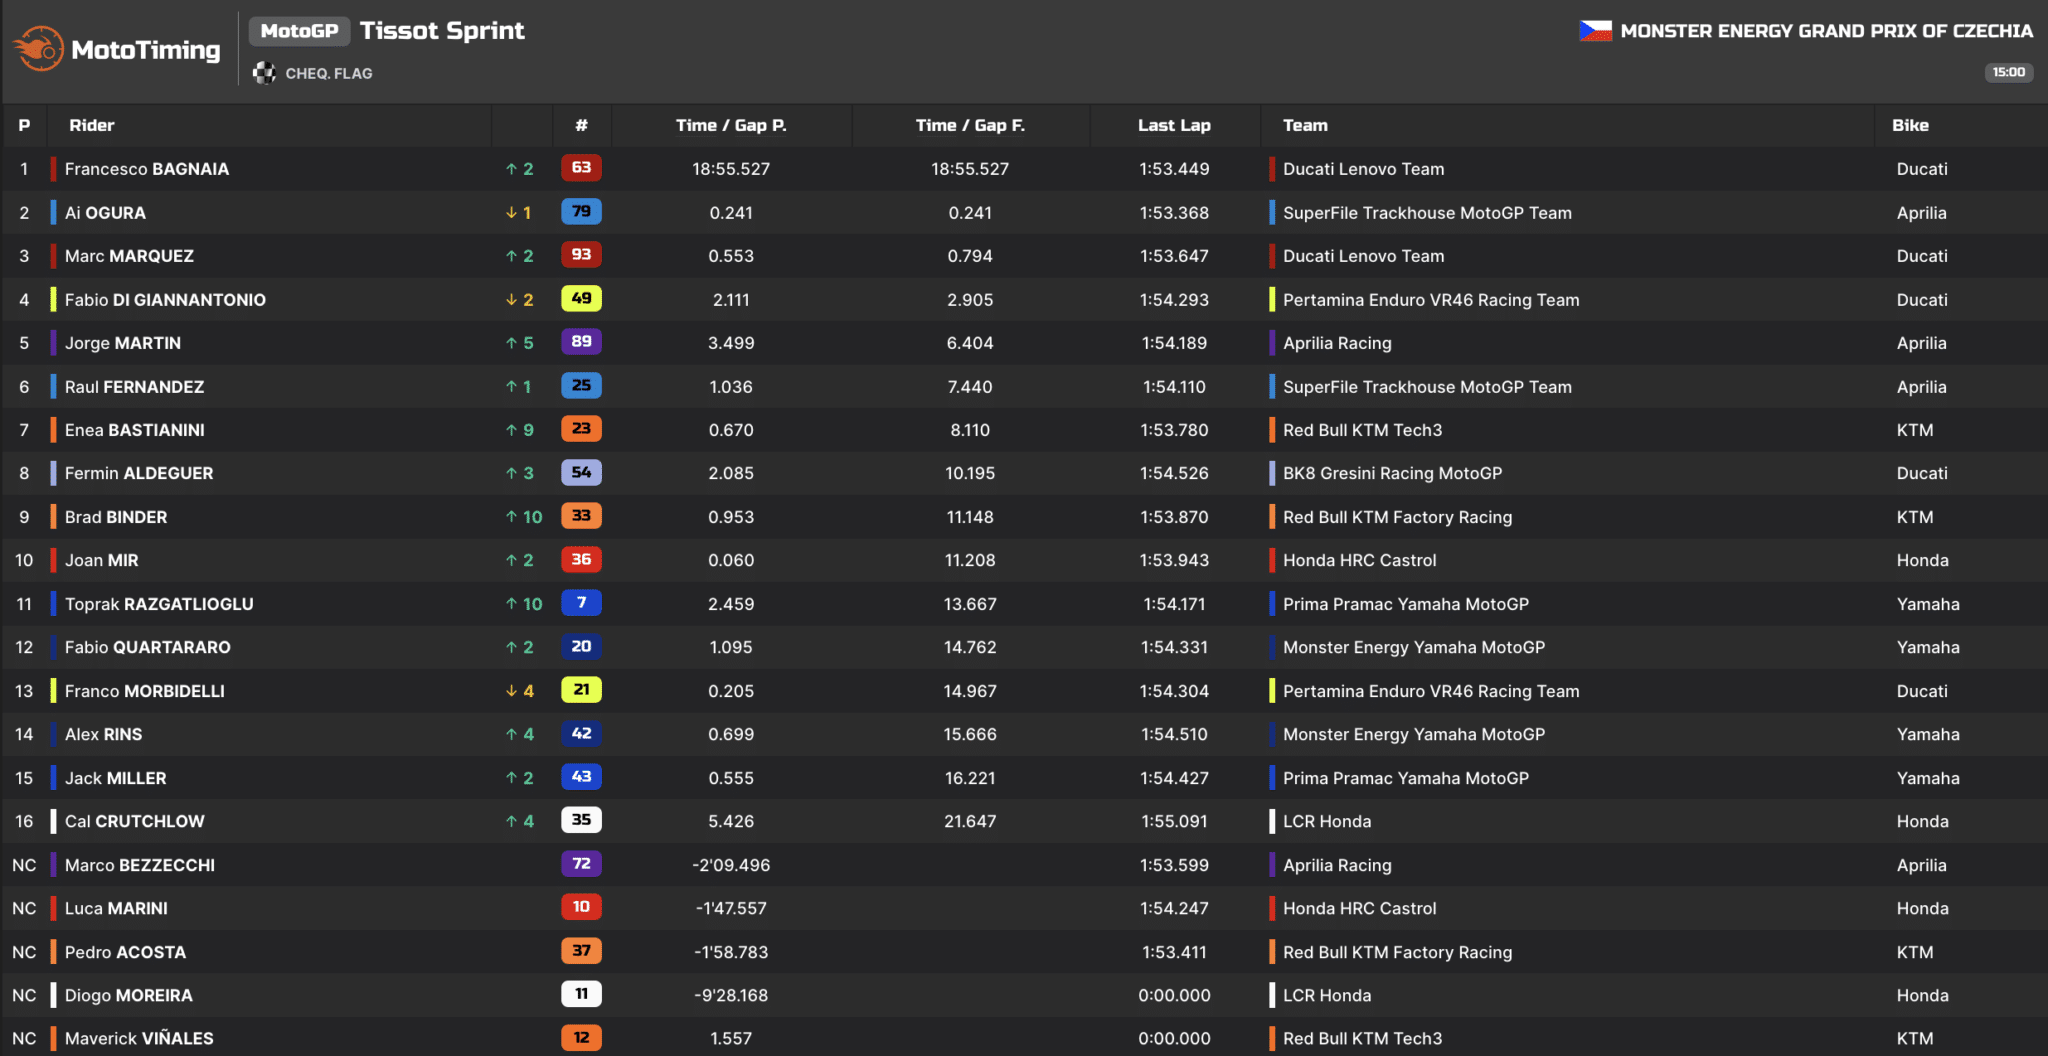Click the Bike column header
This screenshot has width=2048, height=1056.
tap(1910, 125)
